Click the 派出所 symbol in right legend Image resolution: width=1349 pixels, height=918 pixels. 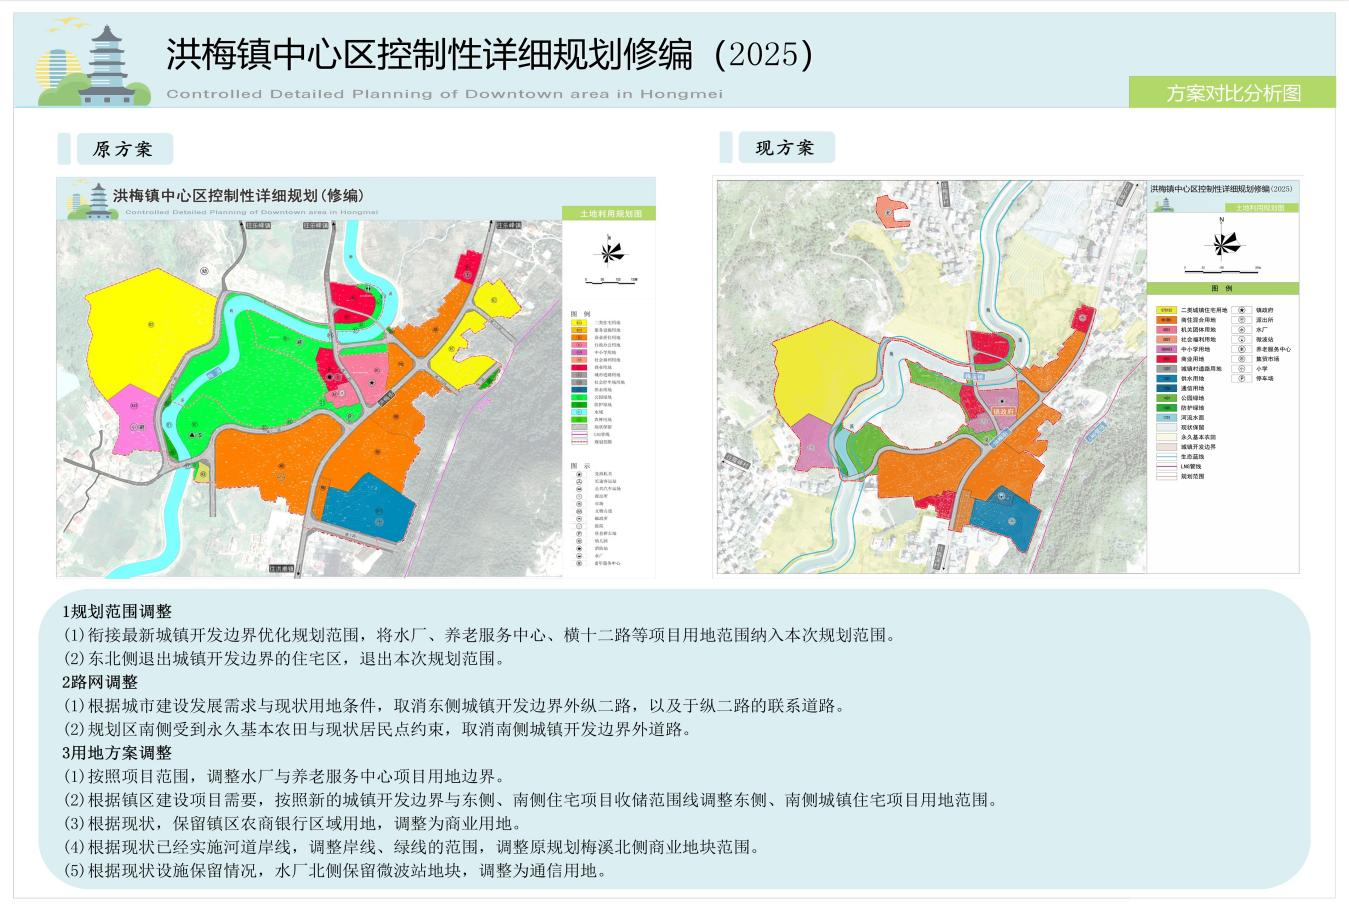pos(1241,320)
